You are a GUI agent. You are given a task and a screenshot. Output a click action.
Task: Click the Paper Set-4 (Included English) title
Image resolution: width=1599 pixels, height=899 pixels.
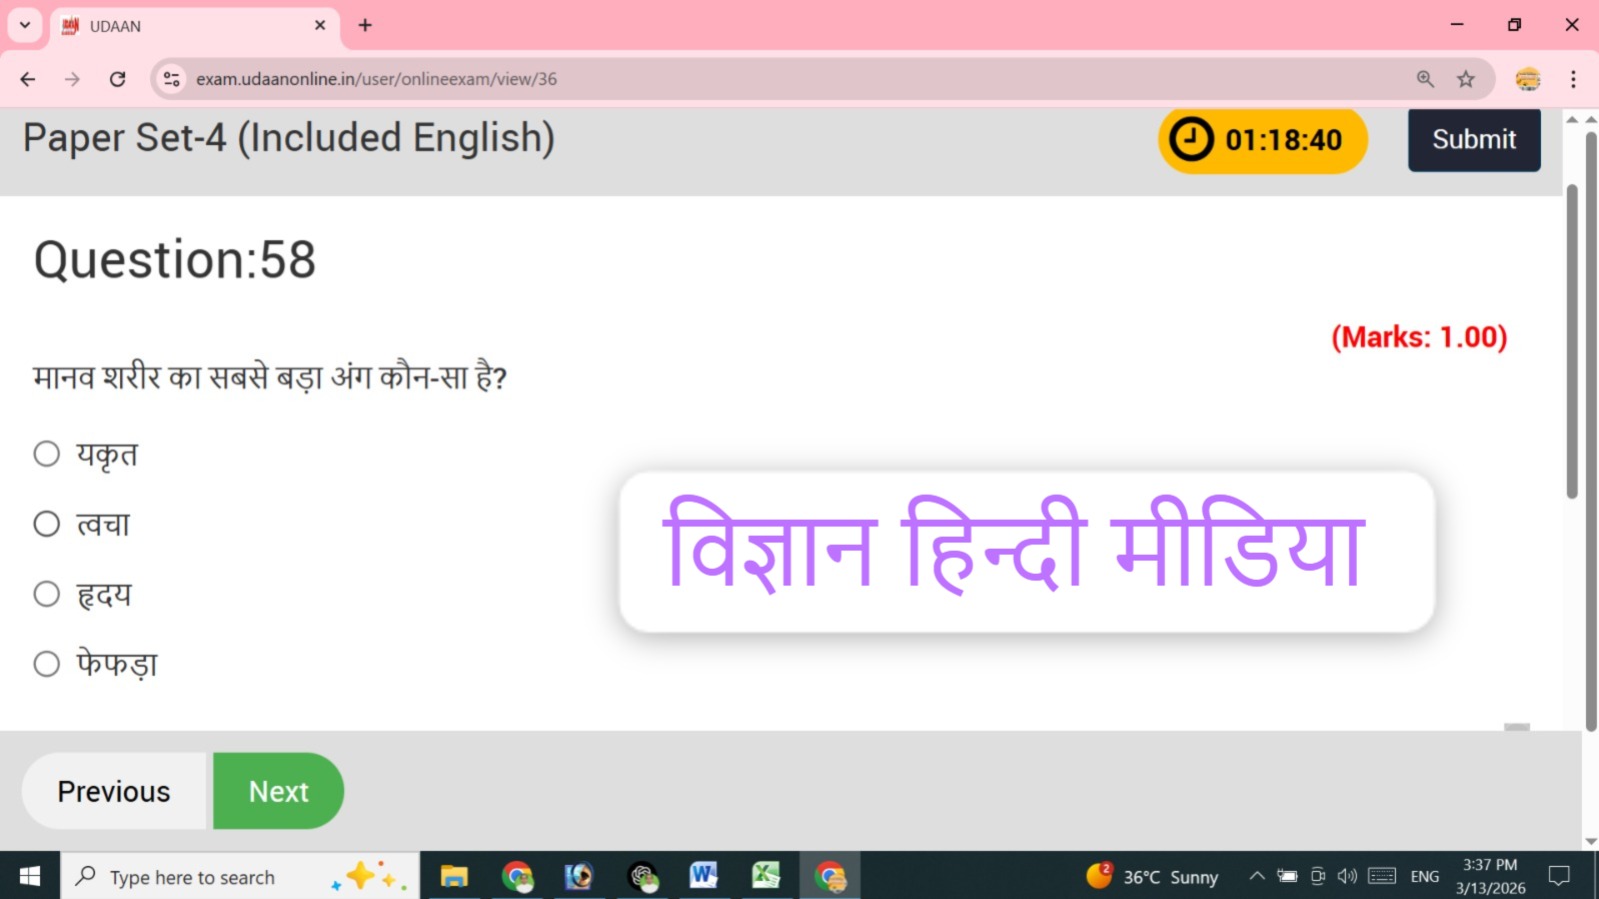point(289,138)
